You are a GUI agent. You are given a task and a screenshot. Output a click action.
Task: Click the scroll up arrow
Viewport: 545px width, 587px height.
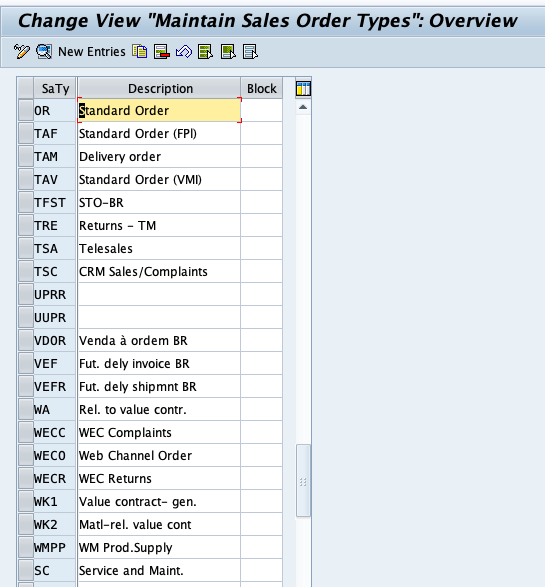[303, 107]
